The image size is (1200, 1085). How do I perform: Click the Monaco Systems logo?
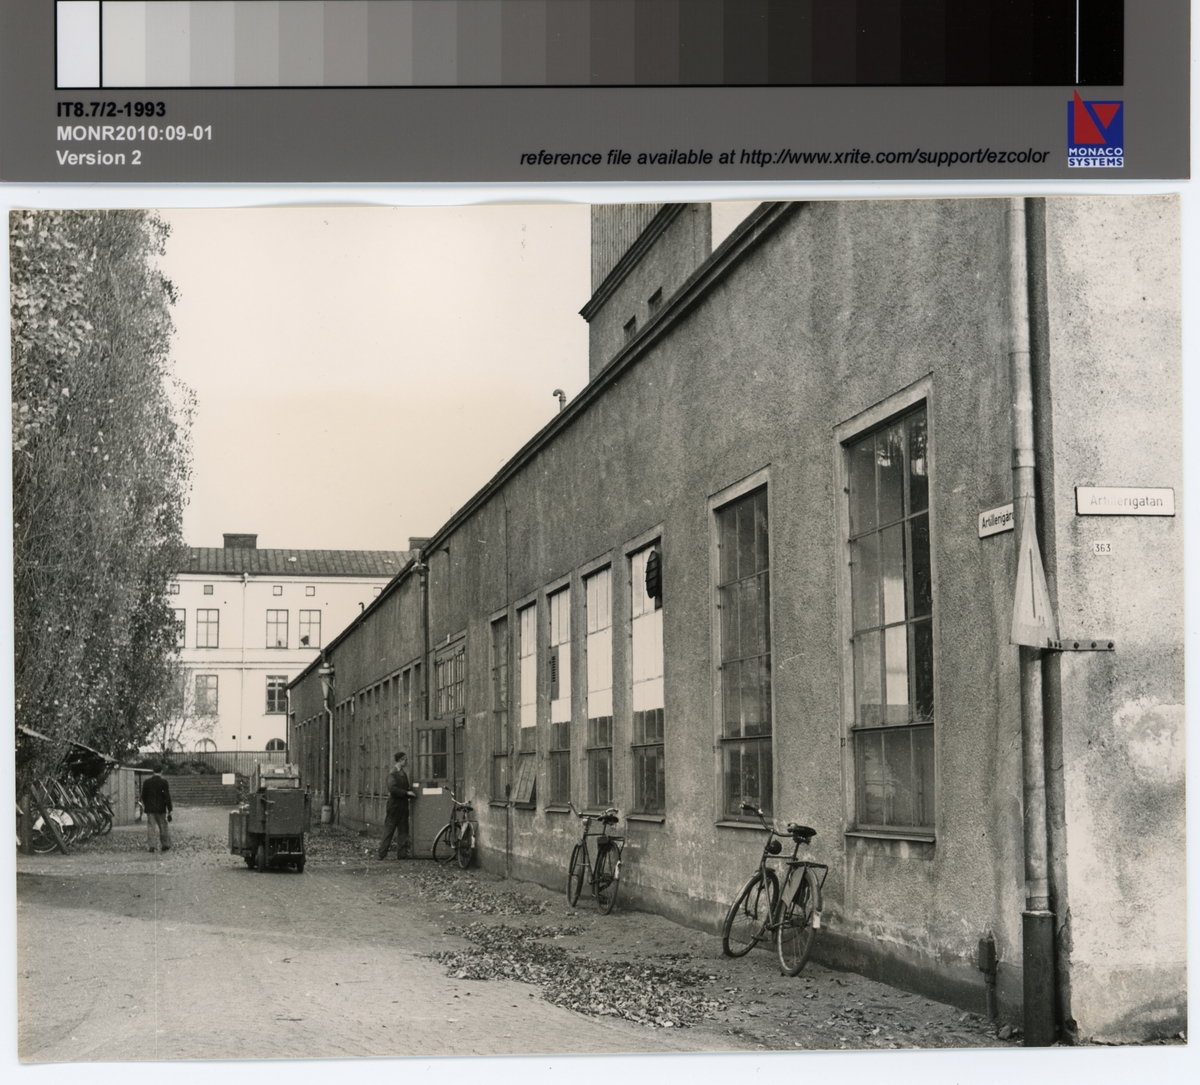(1096, 128)
